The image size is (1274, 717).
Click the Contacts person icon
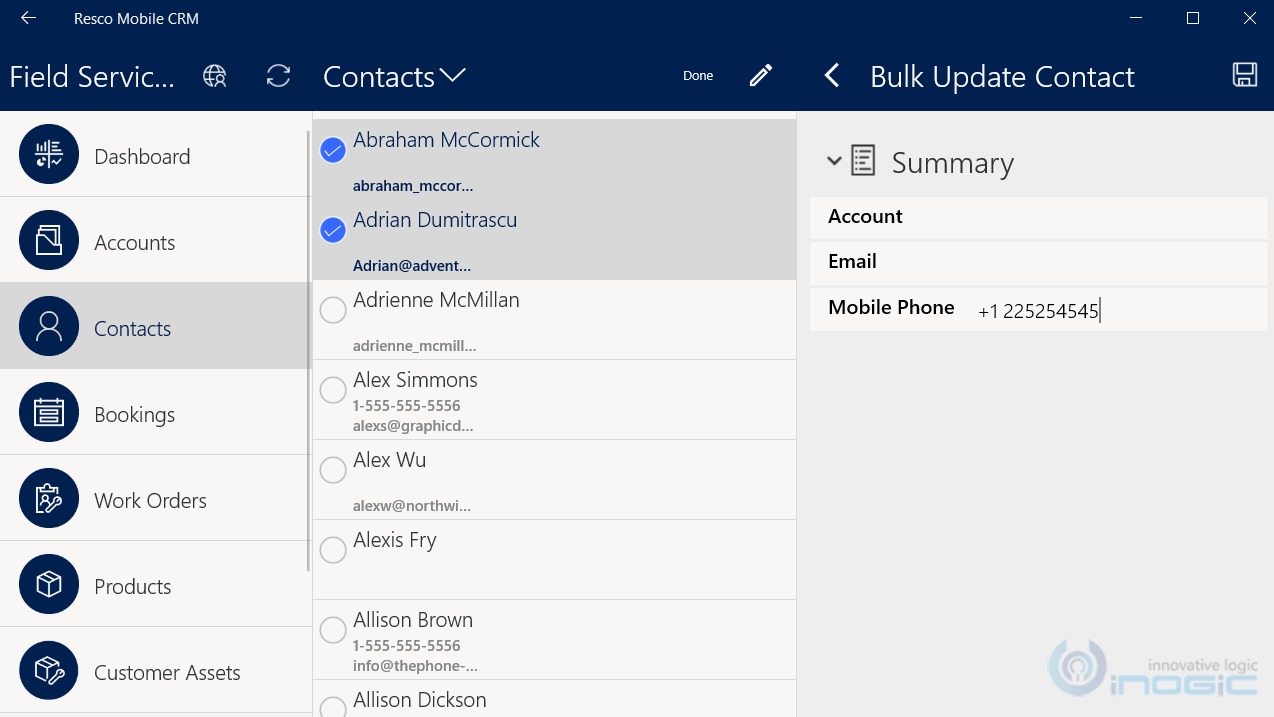click(x=49, y=326)
